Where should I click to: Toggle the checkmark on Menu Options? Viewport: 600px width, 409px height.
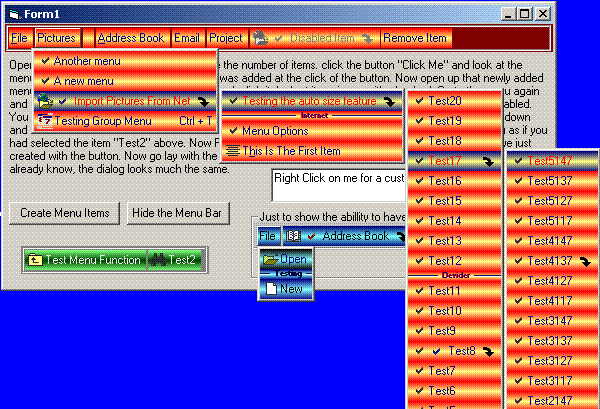[x=233, y=130]
